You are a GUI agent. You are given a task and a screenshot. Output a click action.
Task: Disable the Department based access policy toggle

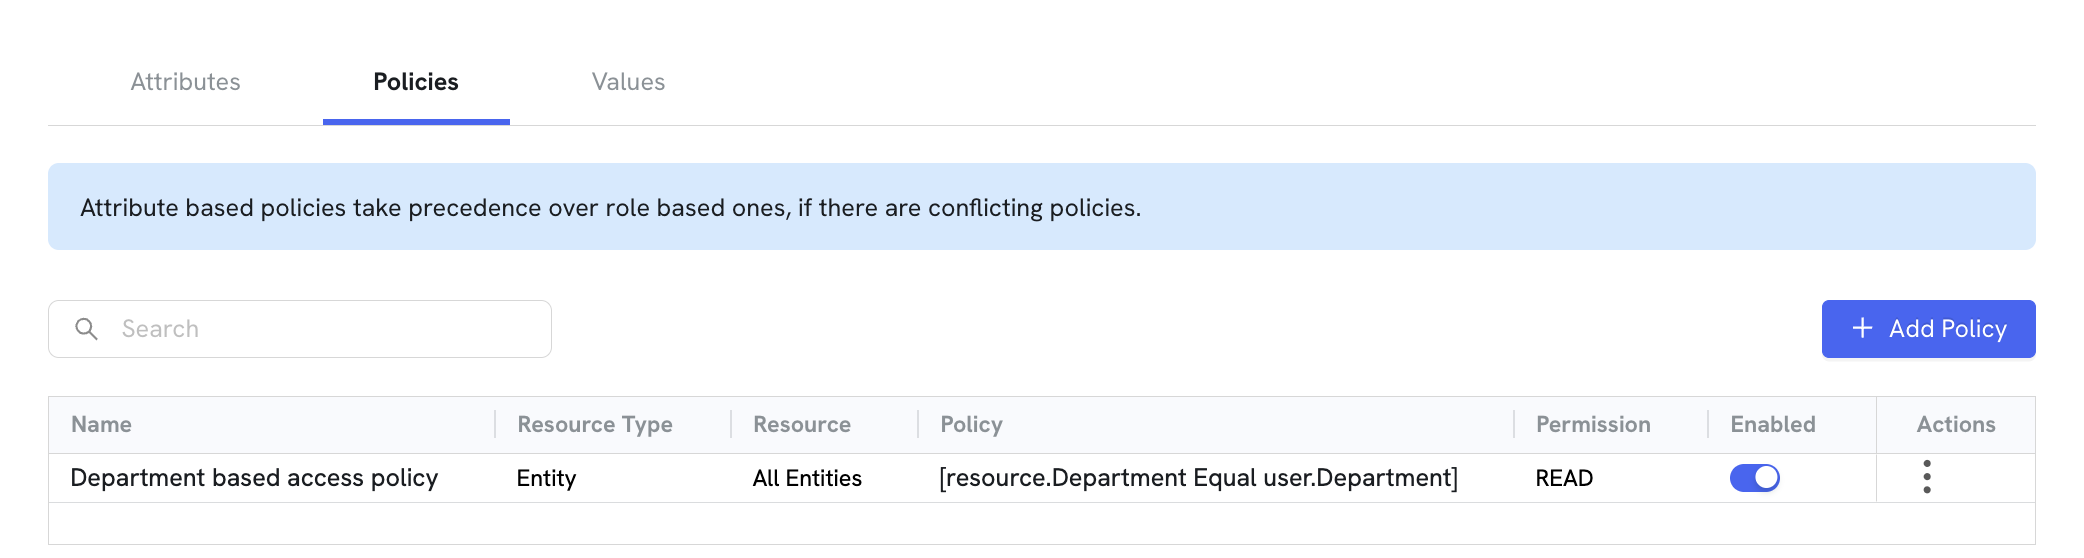coord(1754,478)
